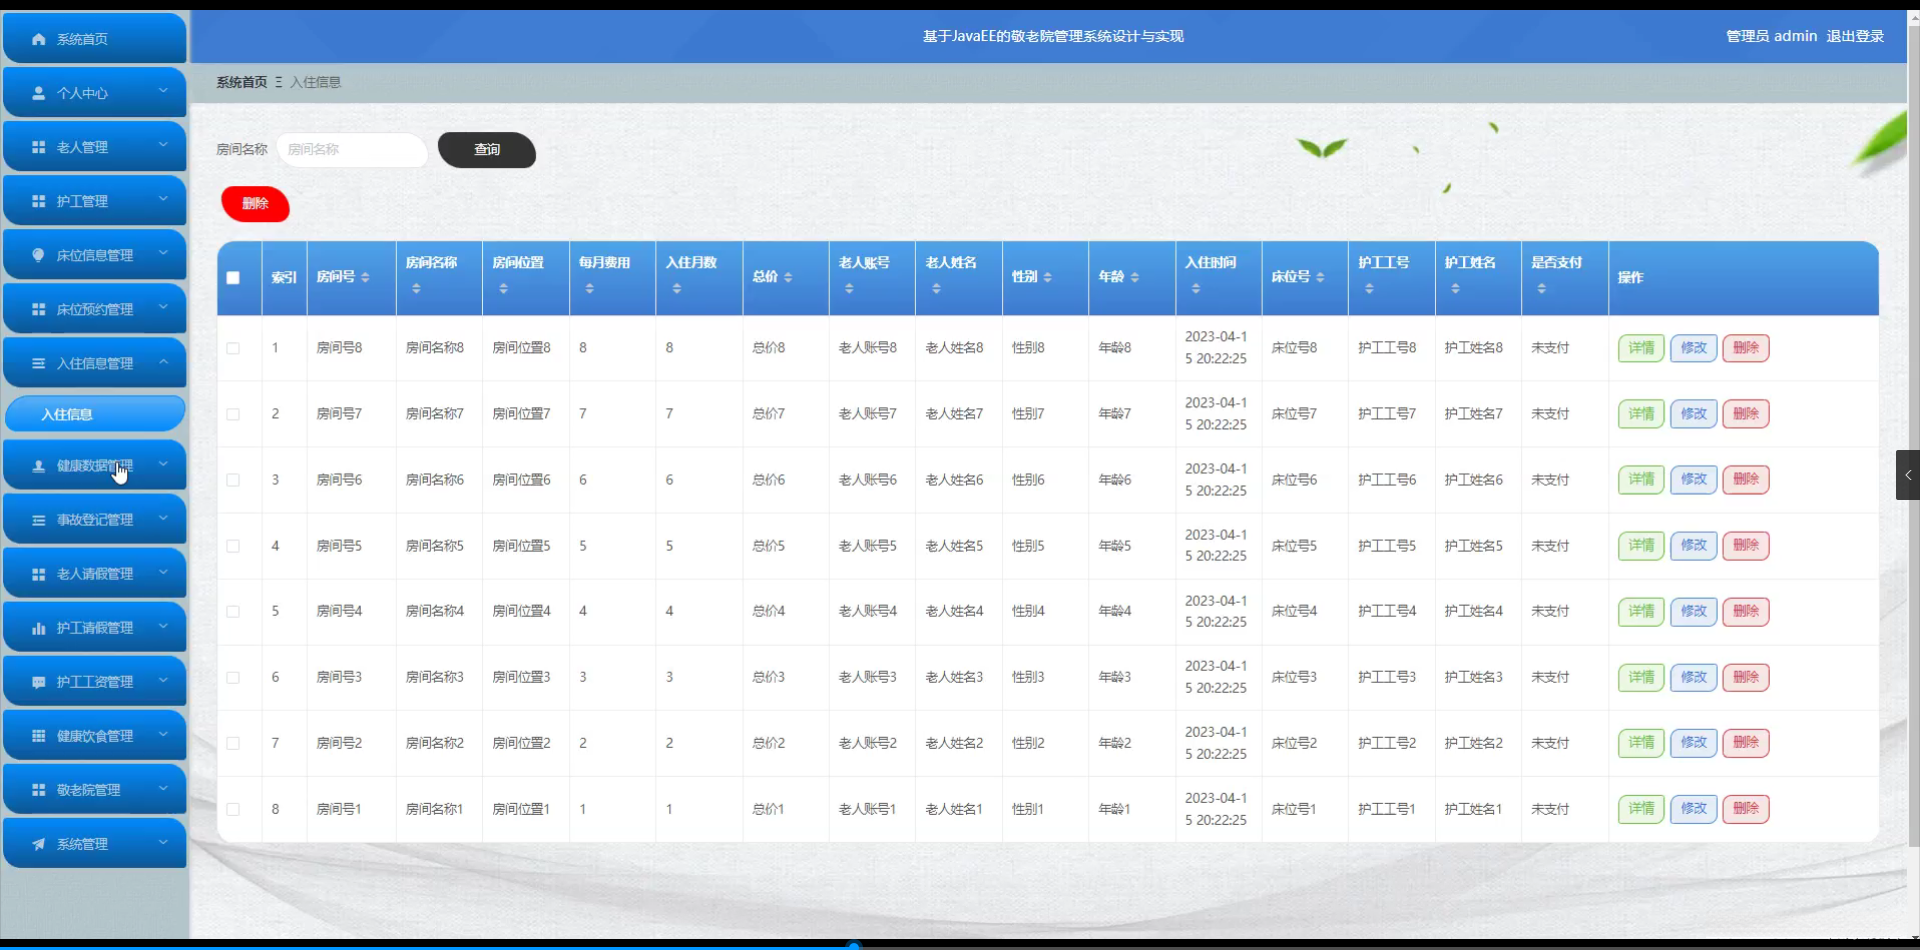Expand 个人中心 menu chevron
Viewport: 1920px width, 950px height.
(x=163, y=91)
